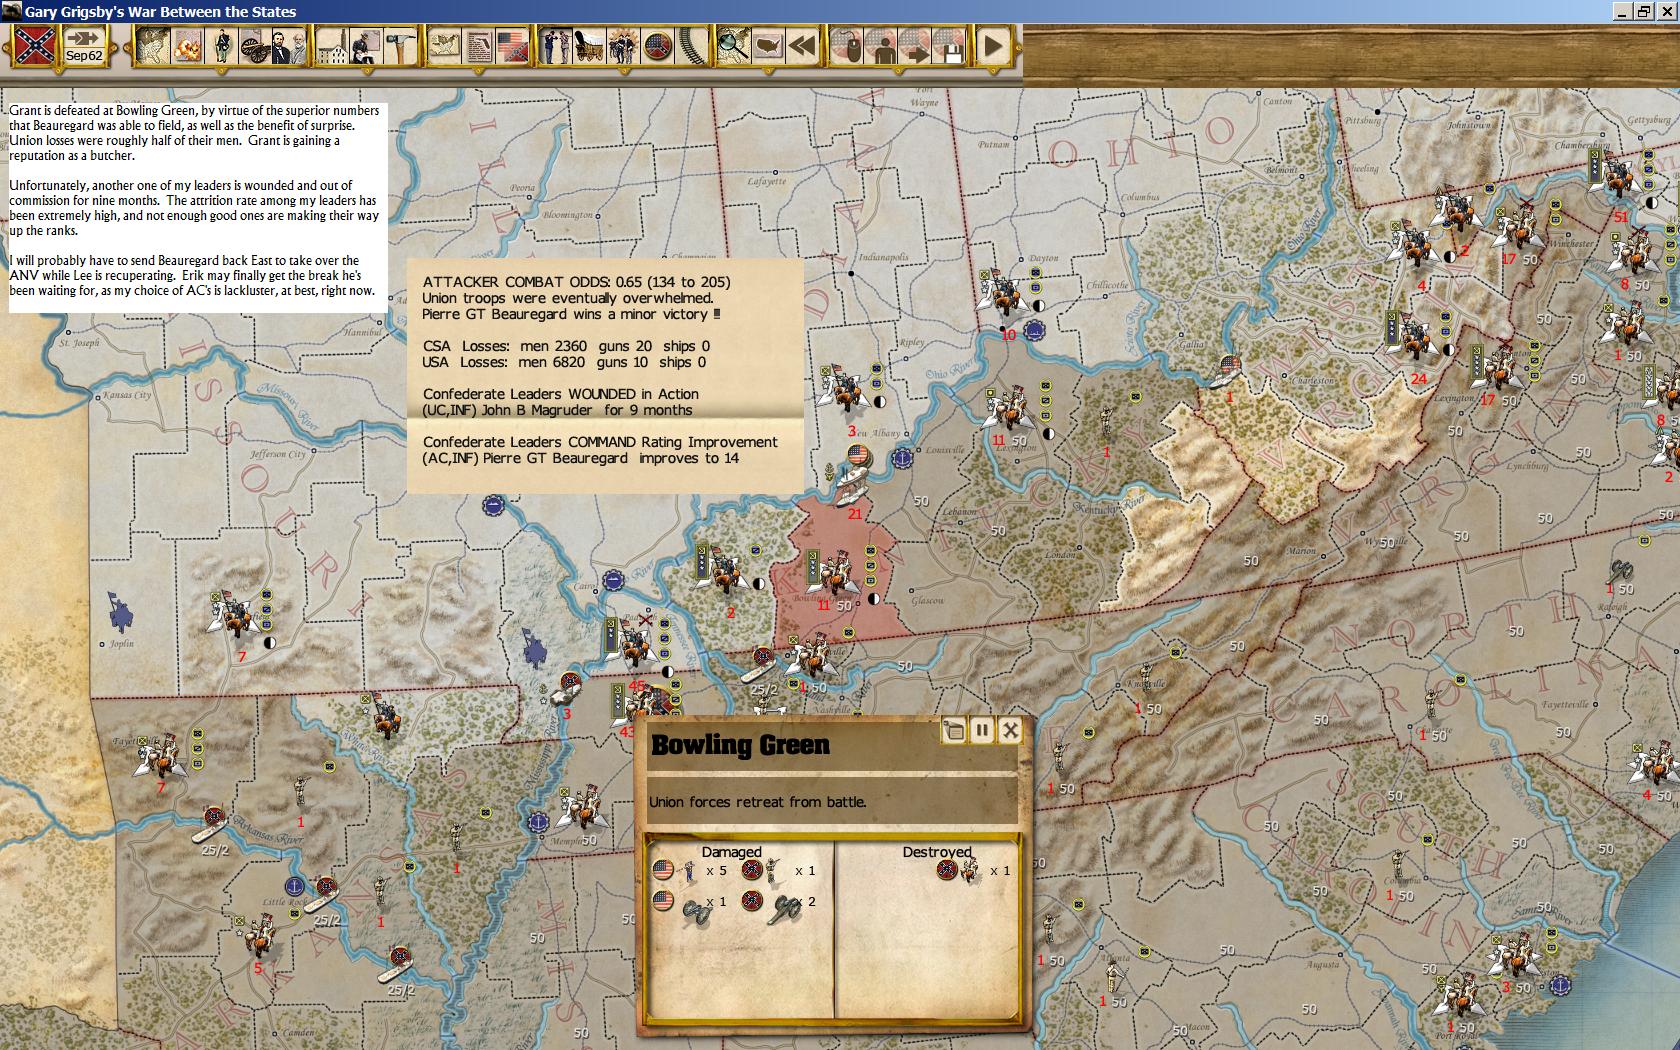Select the unit stack labeled 24 in West Virginia
The width and height of the screenshot is (1680, 1050).
(x=1412, y=338)
